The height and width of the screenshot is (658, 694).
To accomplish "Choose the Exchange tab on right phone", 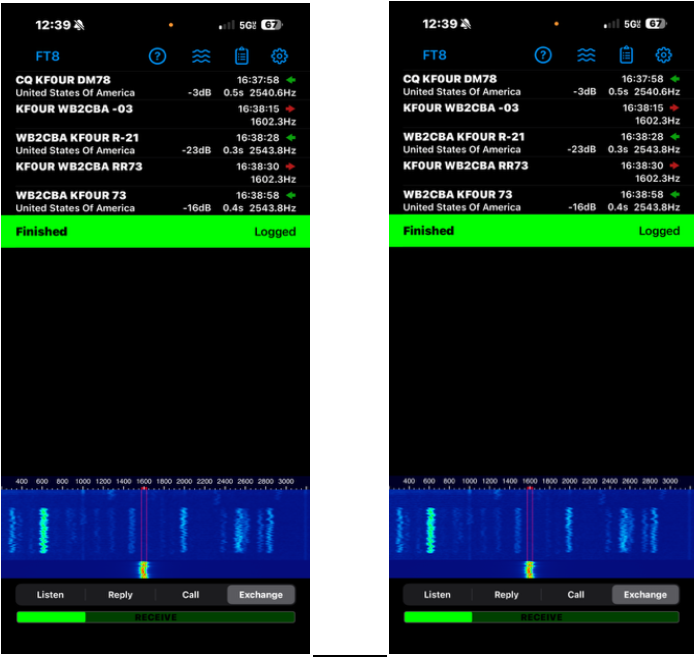I will point(645,594).
